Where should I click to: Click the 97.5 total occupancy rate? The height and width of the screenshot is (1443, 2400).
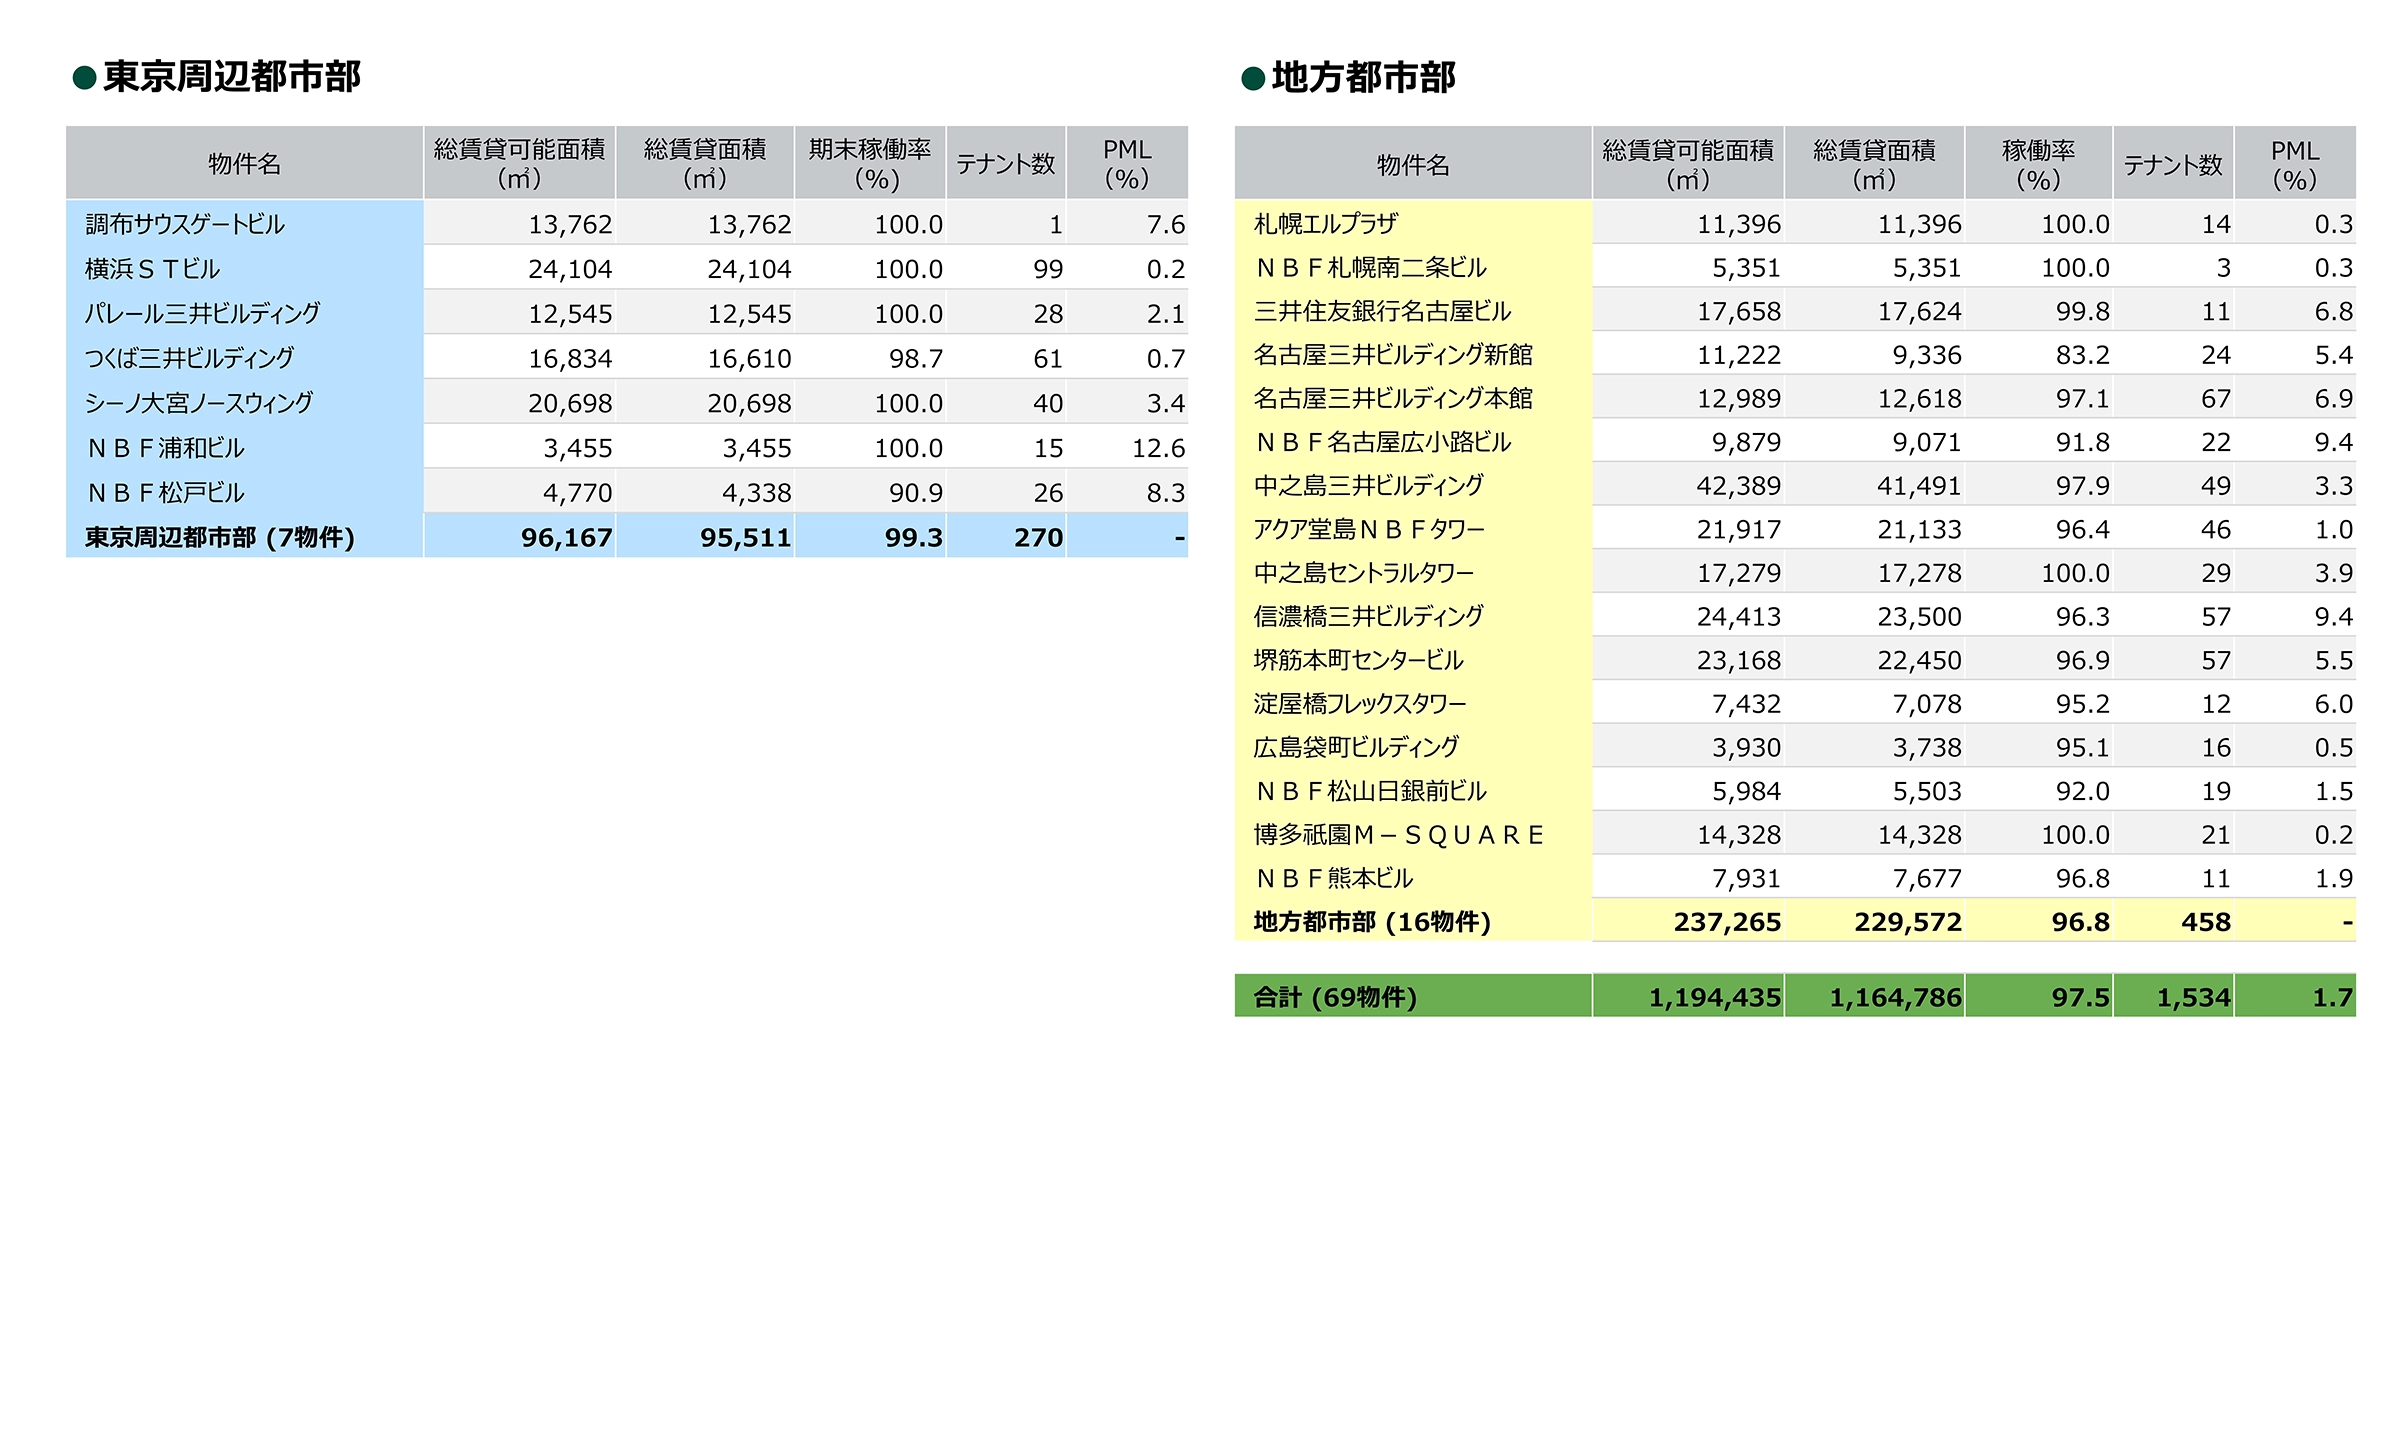tap(2080, 997)
